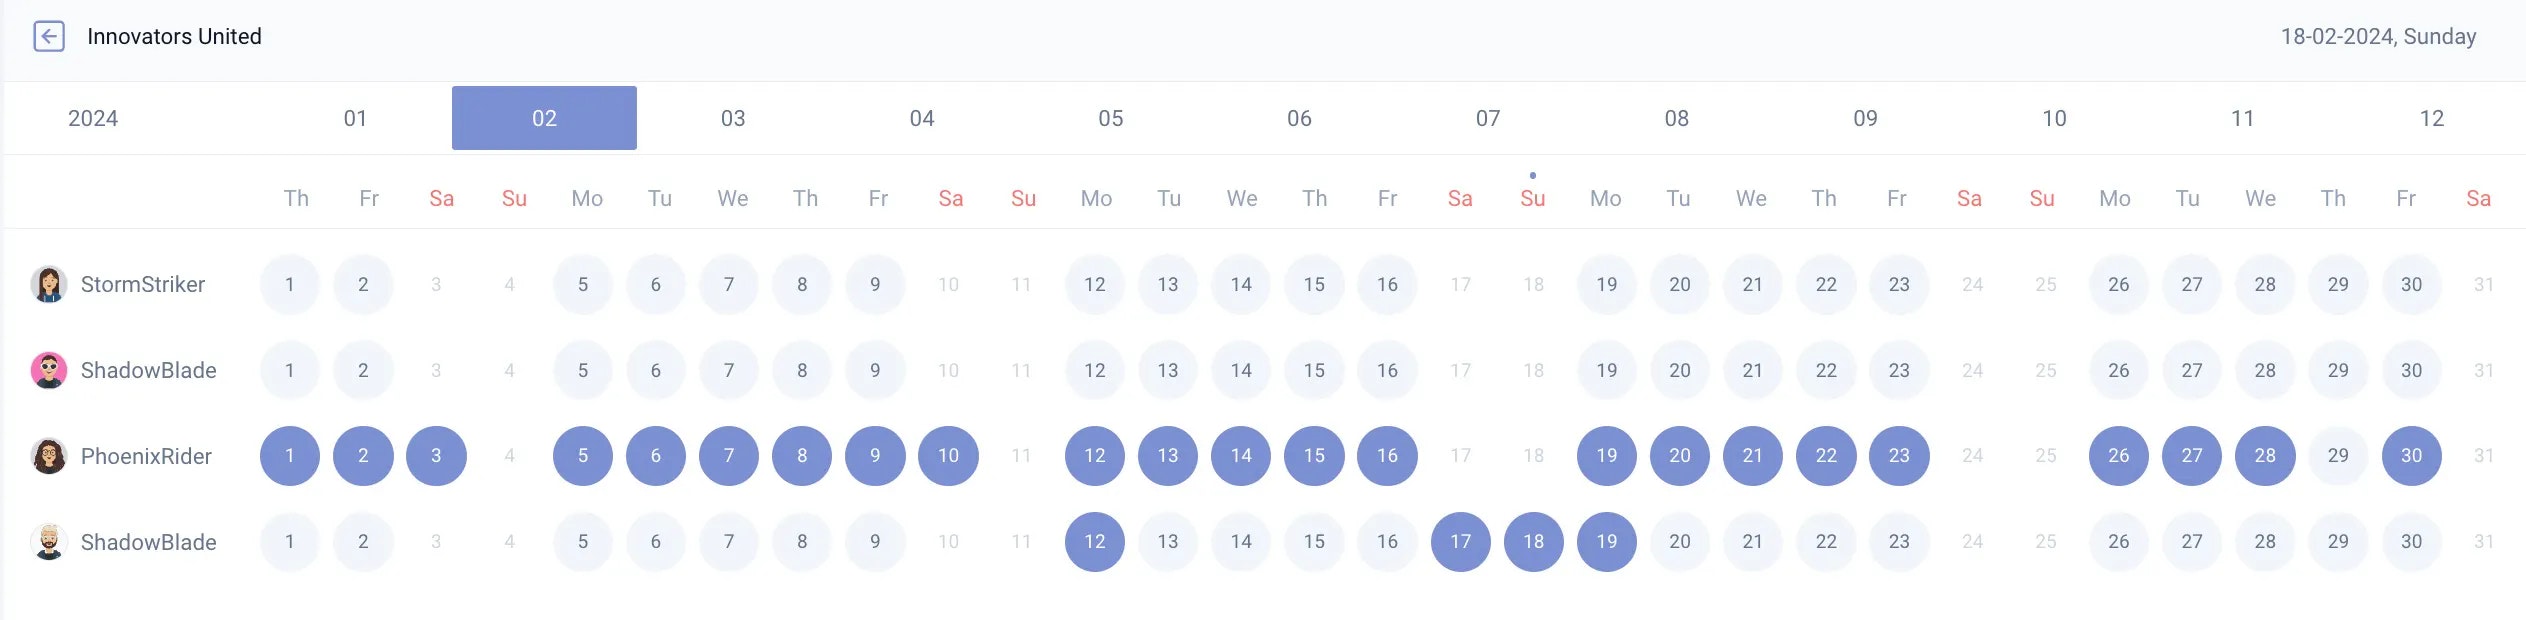Image resolution: width=2526 pixels, height=620 pixels.
Task: Click the date 18-02-2024, Sunday
Action: tap(2378, 36)
